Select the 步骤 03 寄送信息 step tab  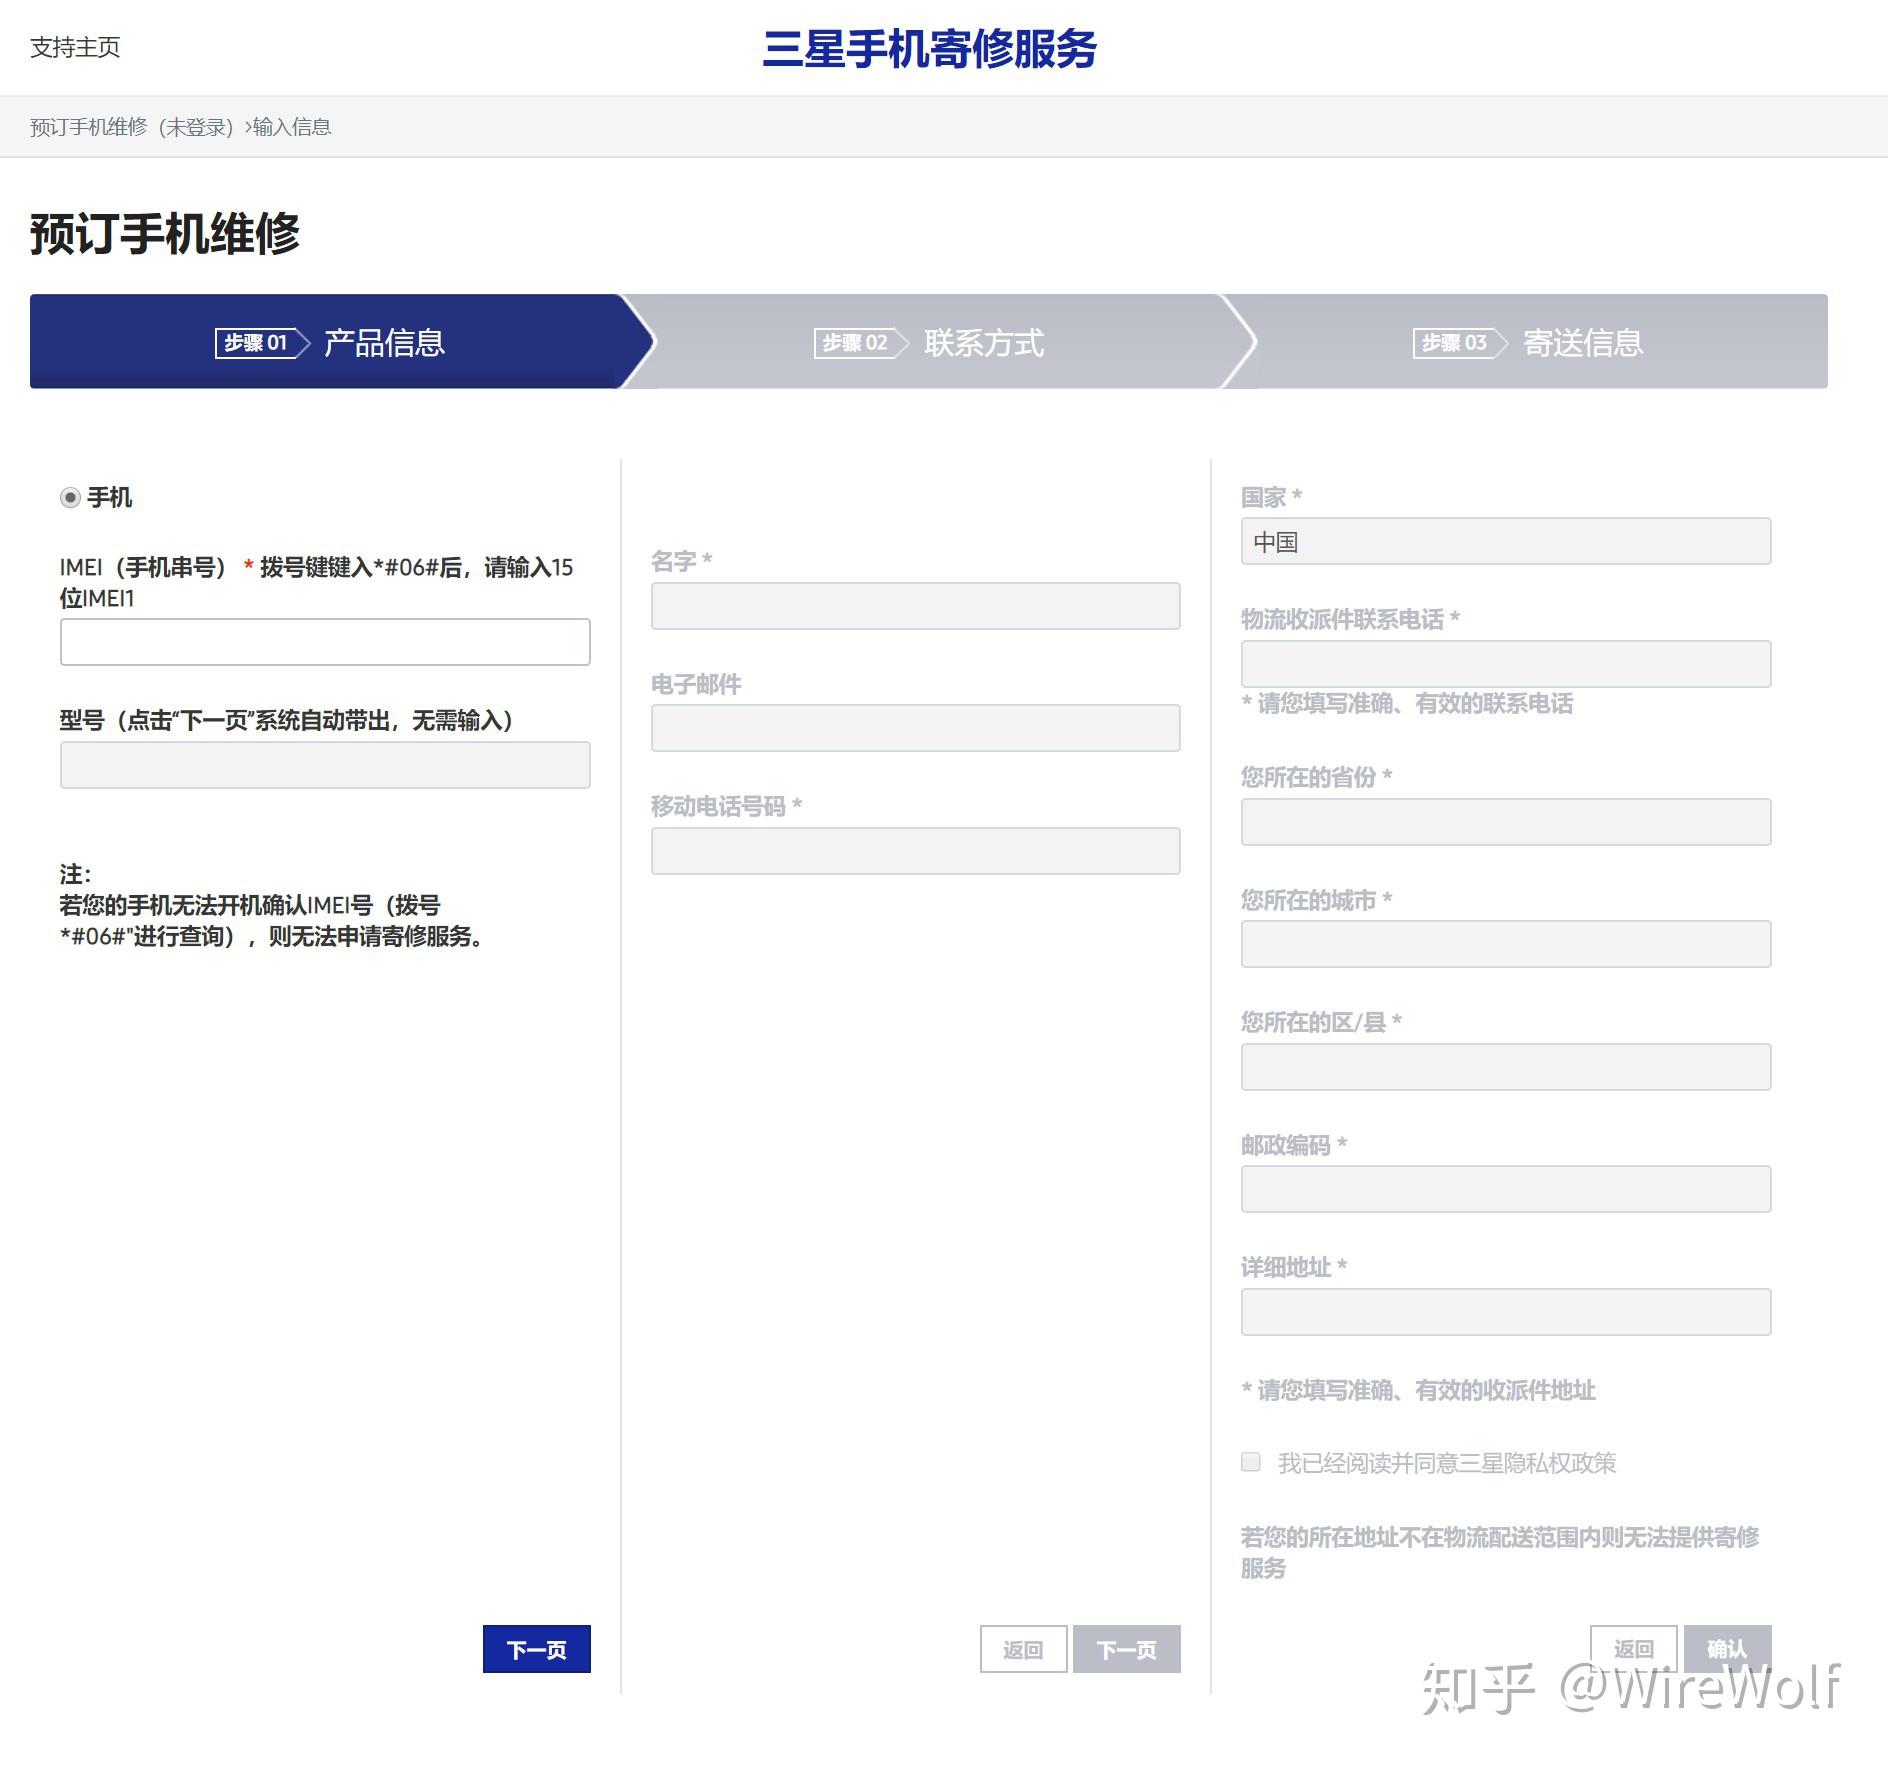1528,342
